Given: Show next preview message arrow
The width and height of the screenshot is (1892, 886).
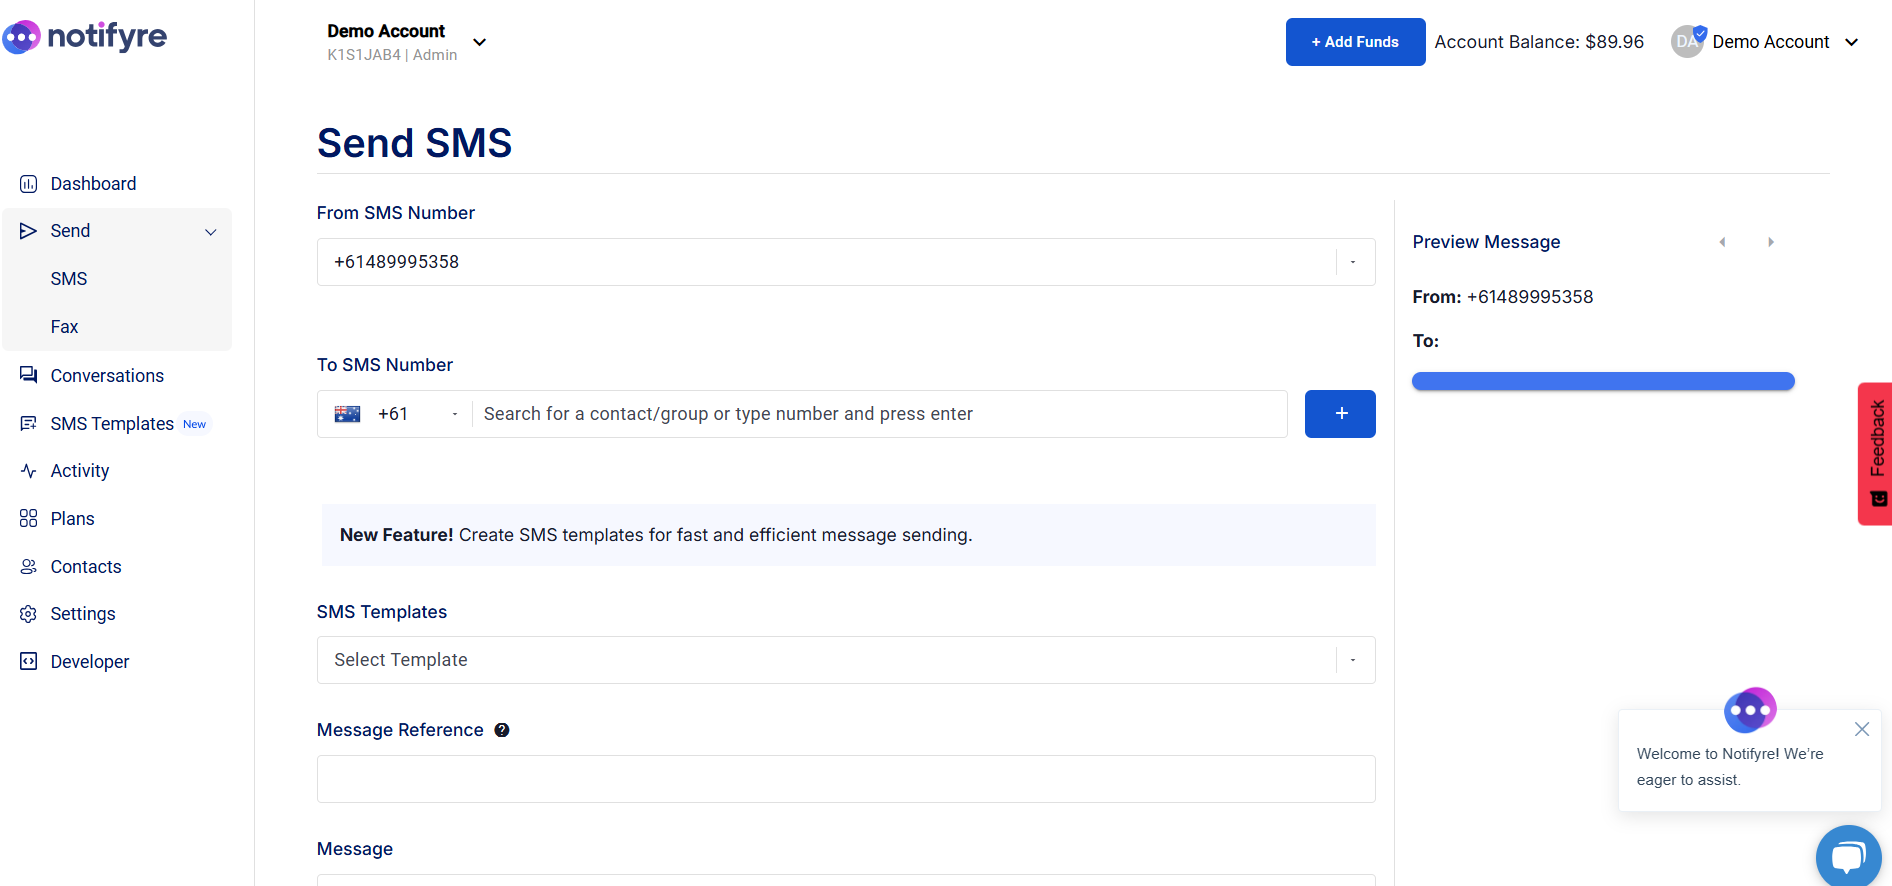Looking at the screenshot, I should point(1771,242).
